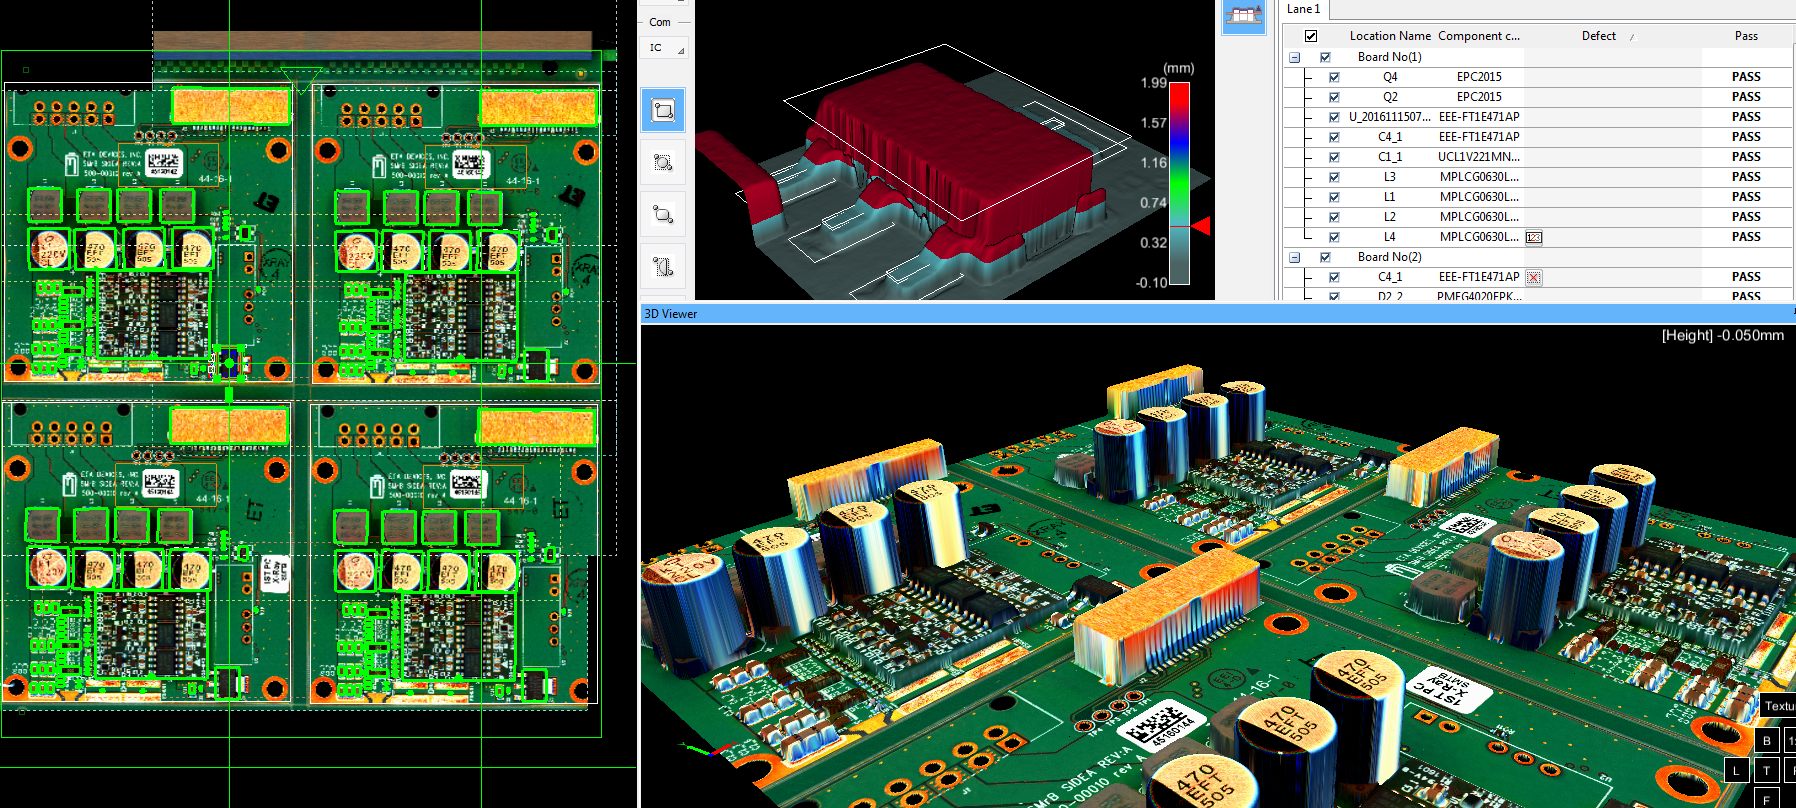This screenshot has height=808, width=1796.
Task: Uncheck the L1 row checkbox
Action: [x=1334, y=197]
